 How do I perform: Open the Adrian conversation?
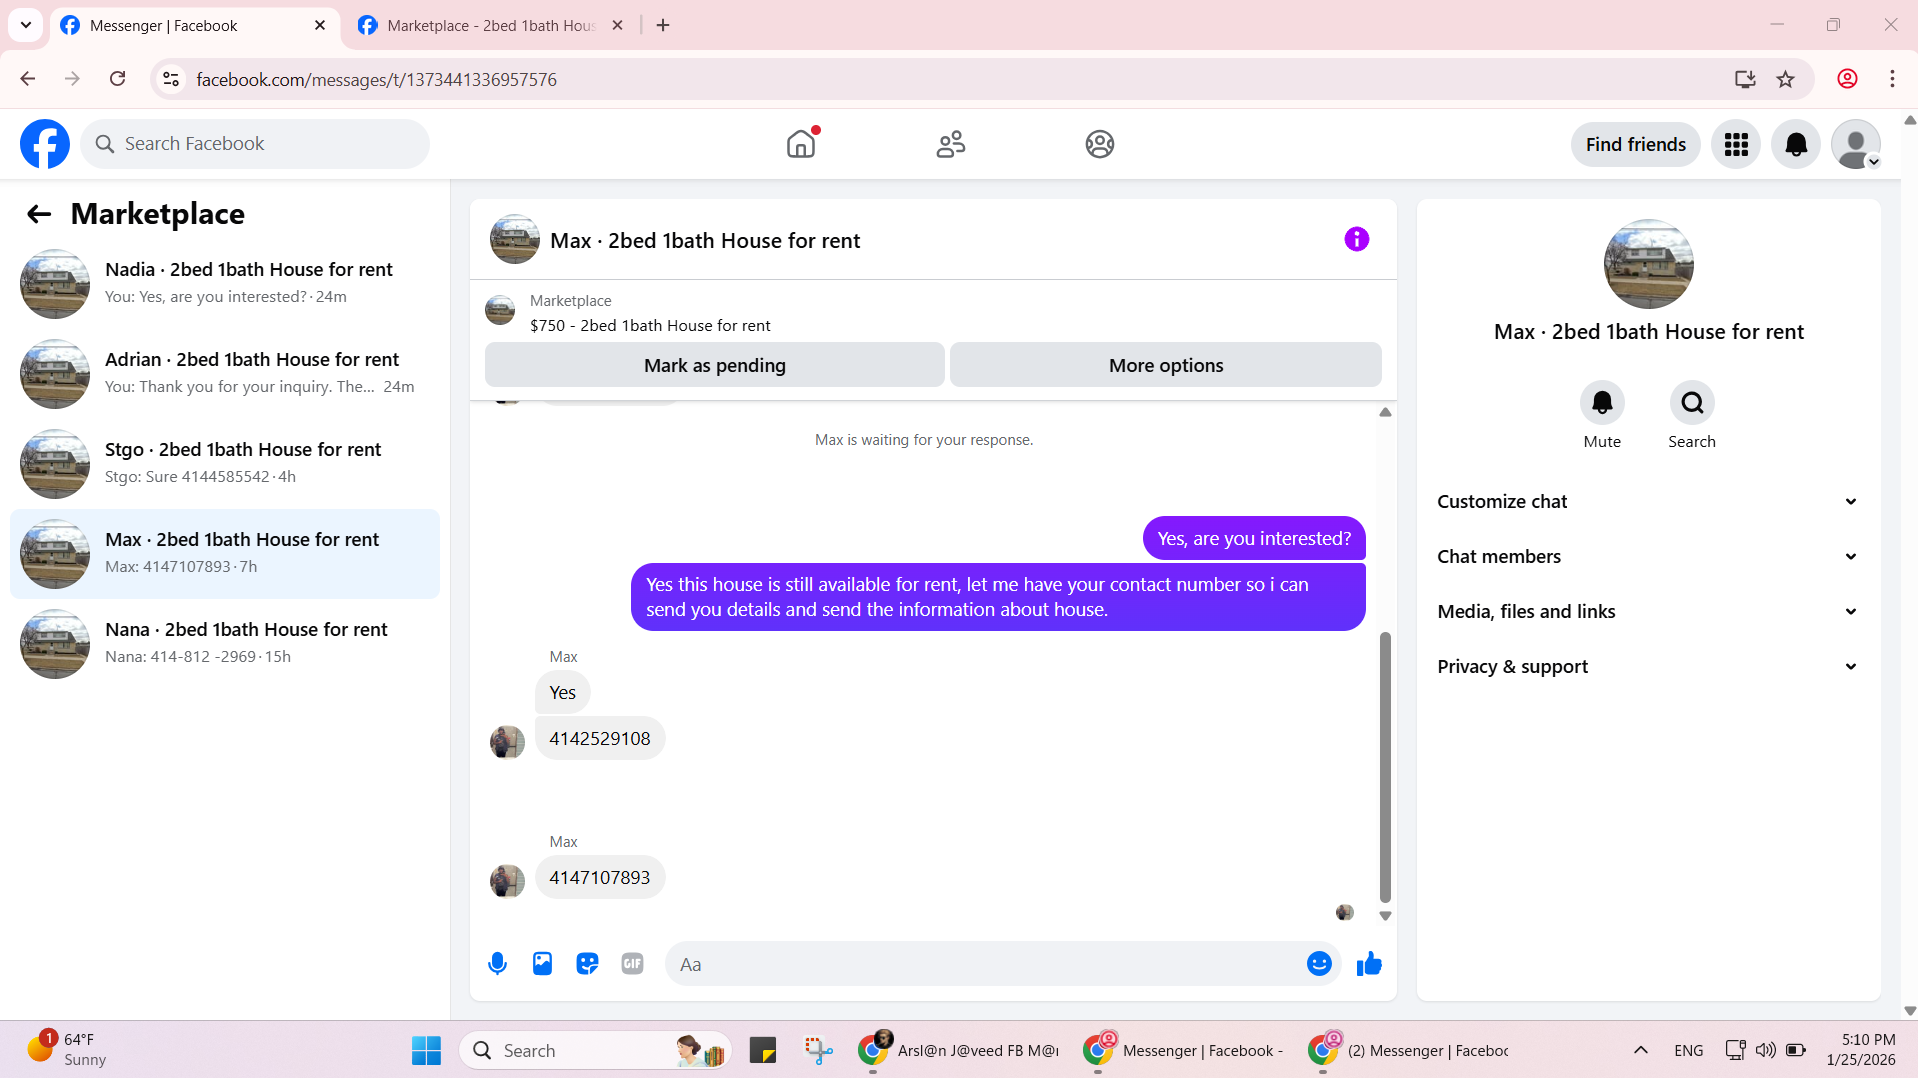click(x=225, y=374)
